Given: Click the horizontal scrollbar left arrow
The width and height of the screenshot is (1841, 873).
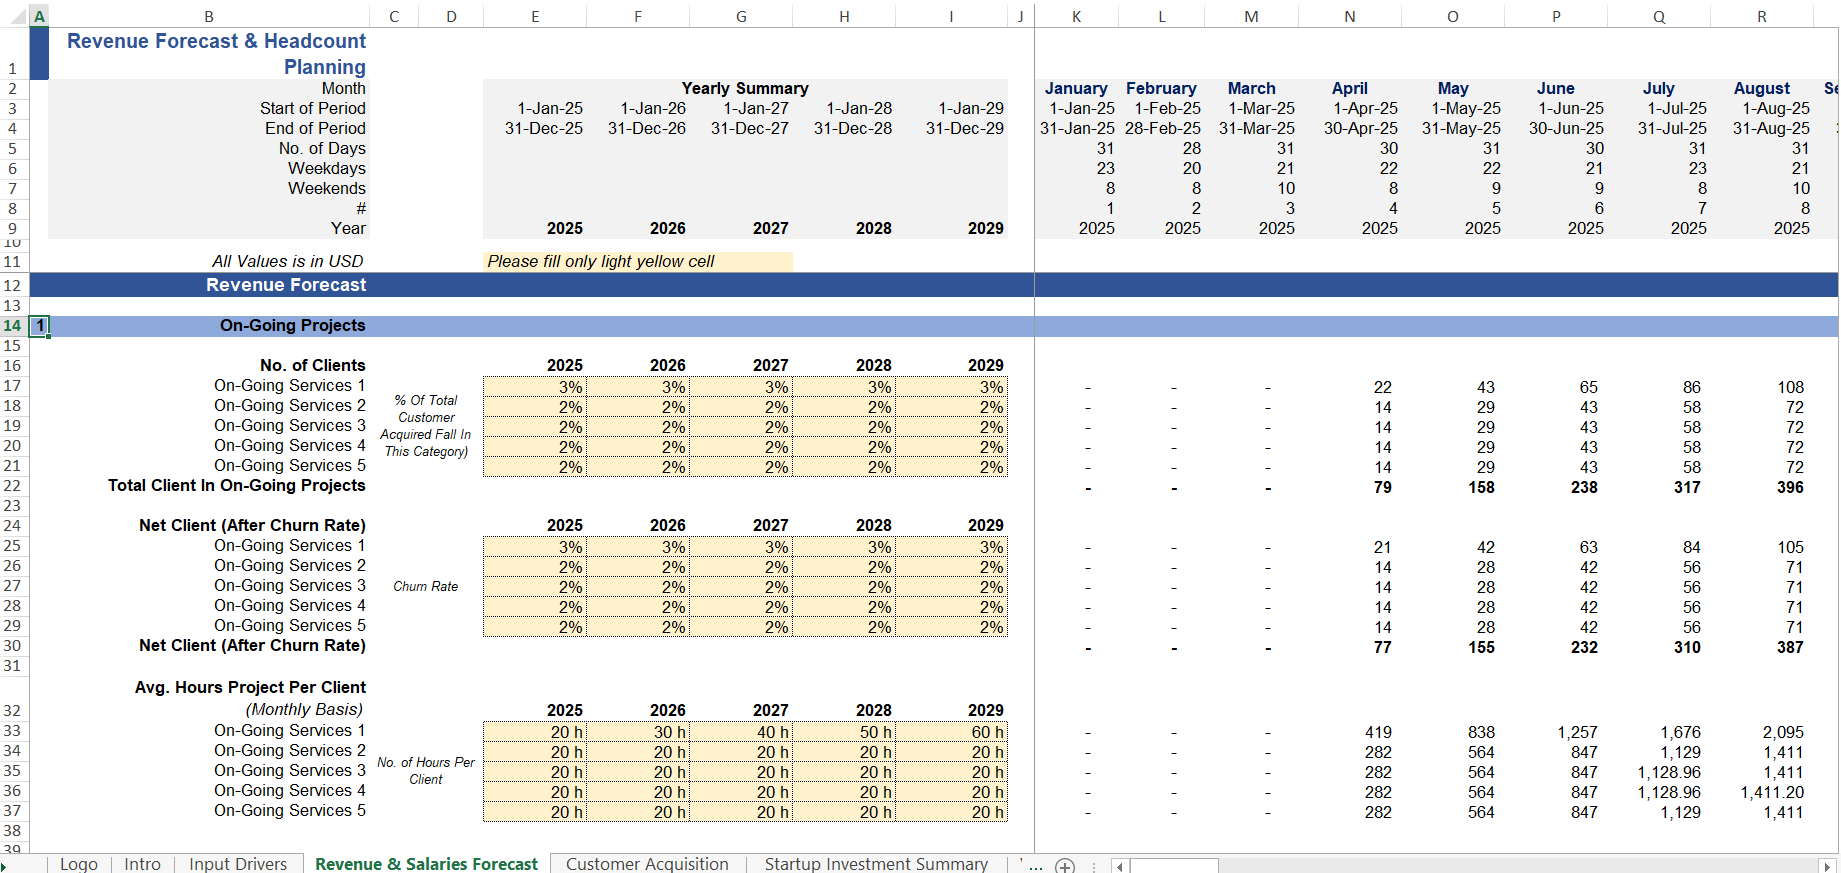Looking at the screenshot, I should 1120,866.
